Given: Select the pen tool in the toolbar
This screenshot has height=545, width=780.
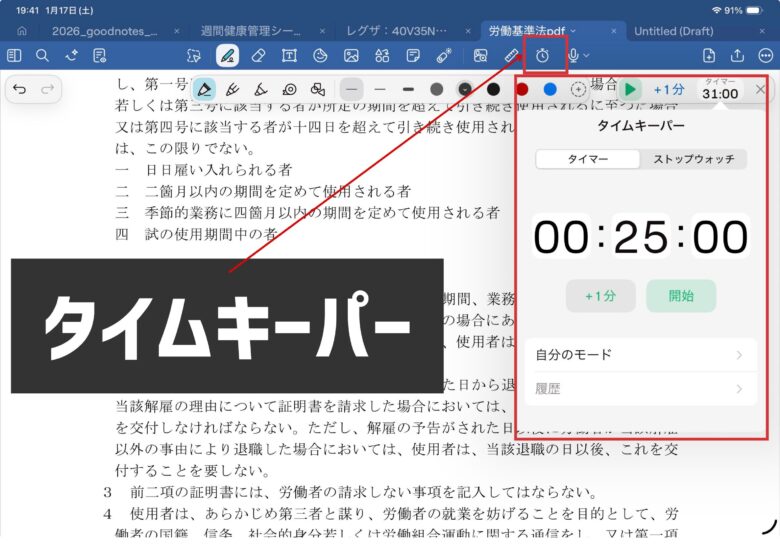Looking at the screenshot, I should (227, 56).
